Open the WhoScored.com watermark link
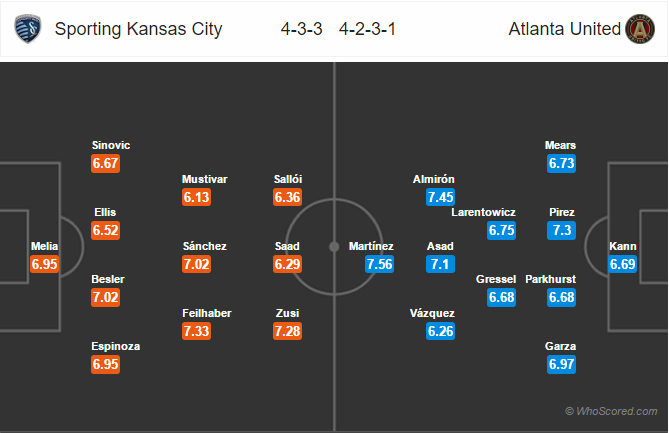The width and height of the screenshot is (669, 433). tap(611, 411)
